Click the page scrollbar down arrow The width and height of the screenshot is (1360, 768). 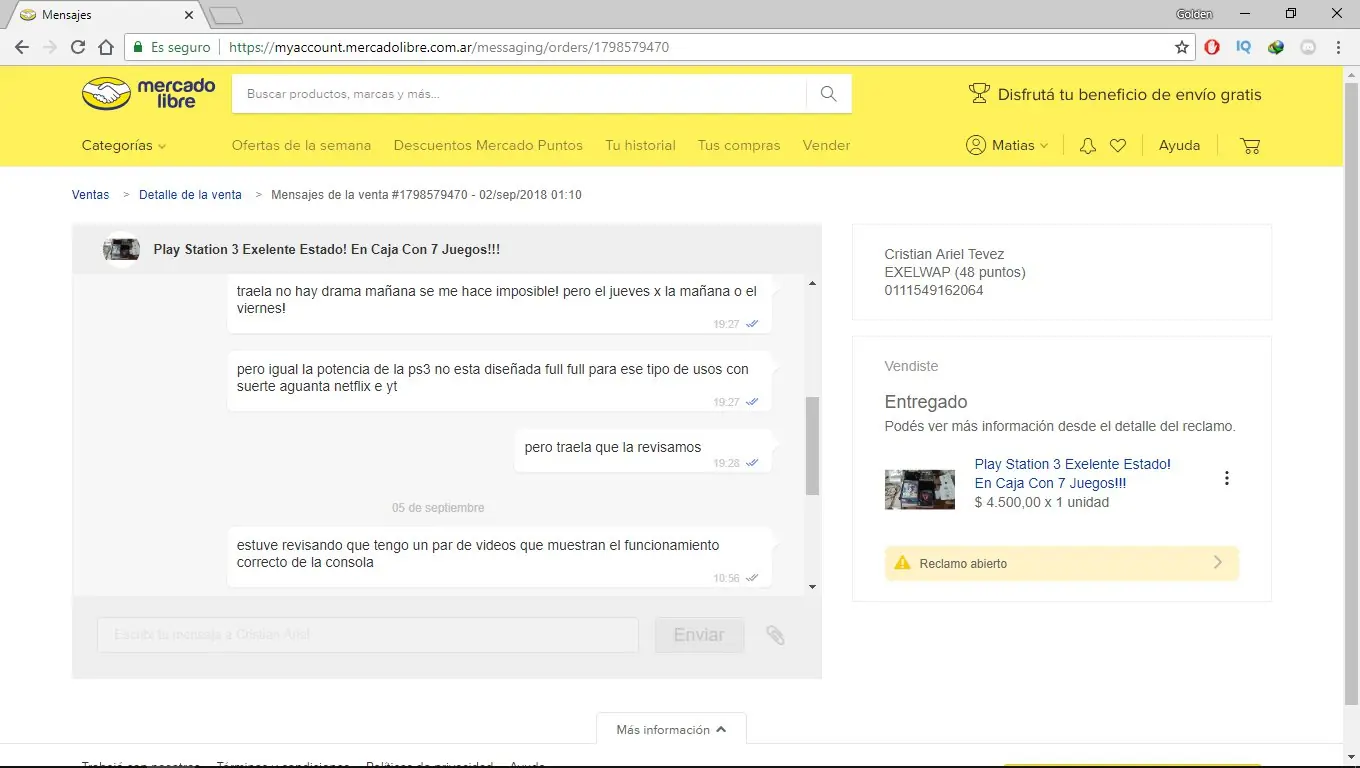tap(1352, 758)
